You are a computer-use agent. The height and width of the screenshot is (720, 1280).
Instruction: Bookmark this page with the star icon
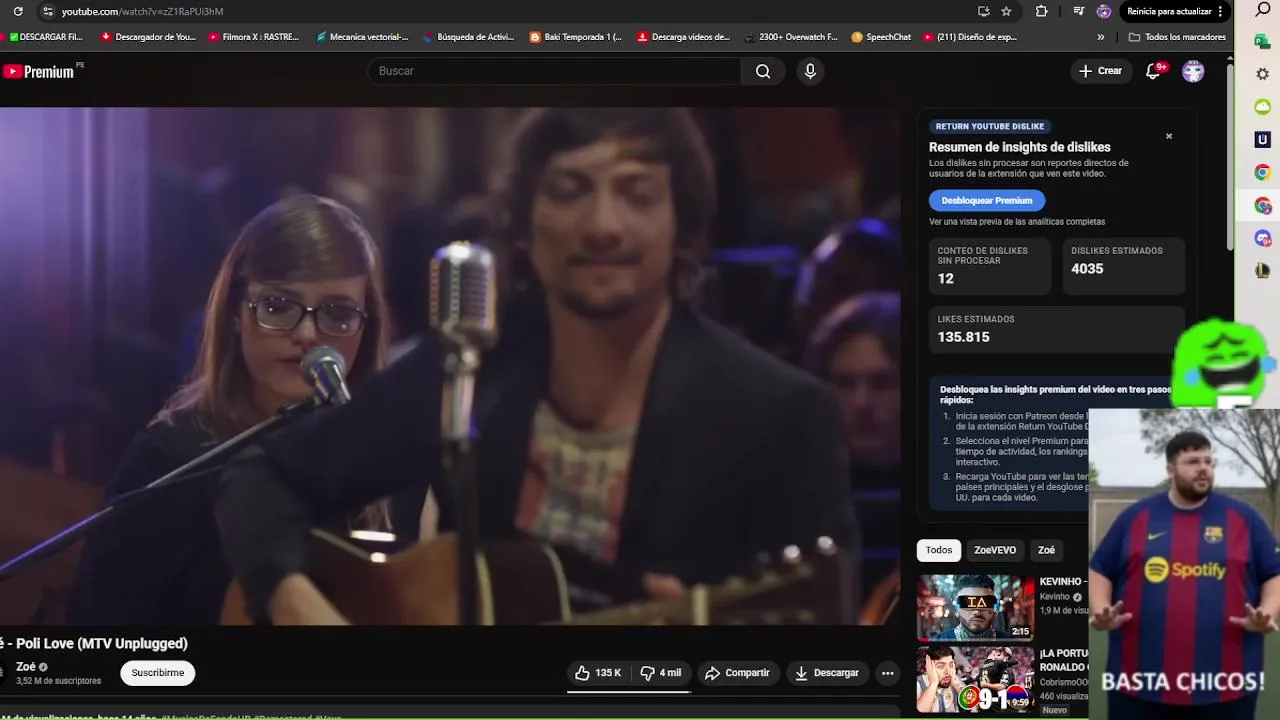pyautogui.click(x=1007, y=11)
